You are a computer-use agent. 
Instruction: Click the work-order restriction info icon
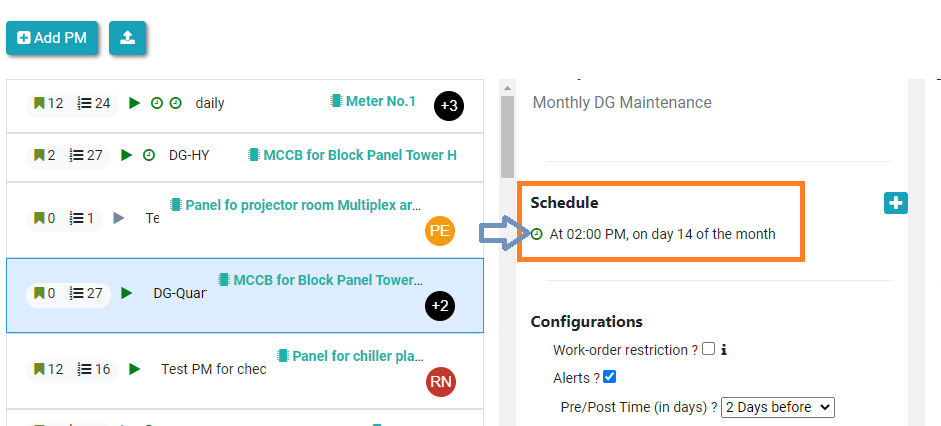724,350
